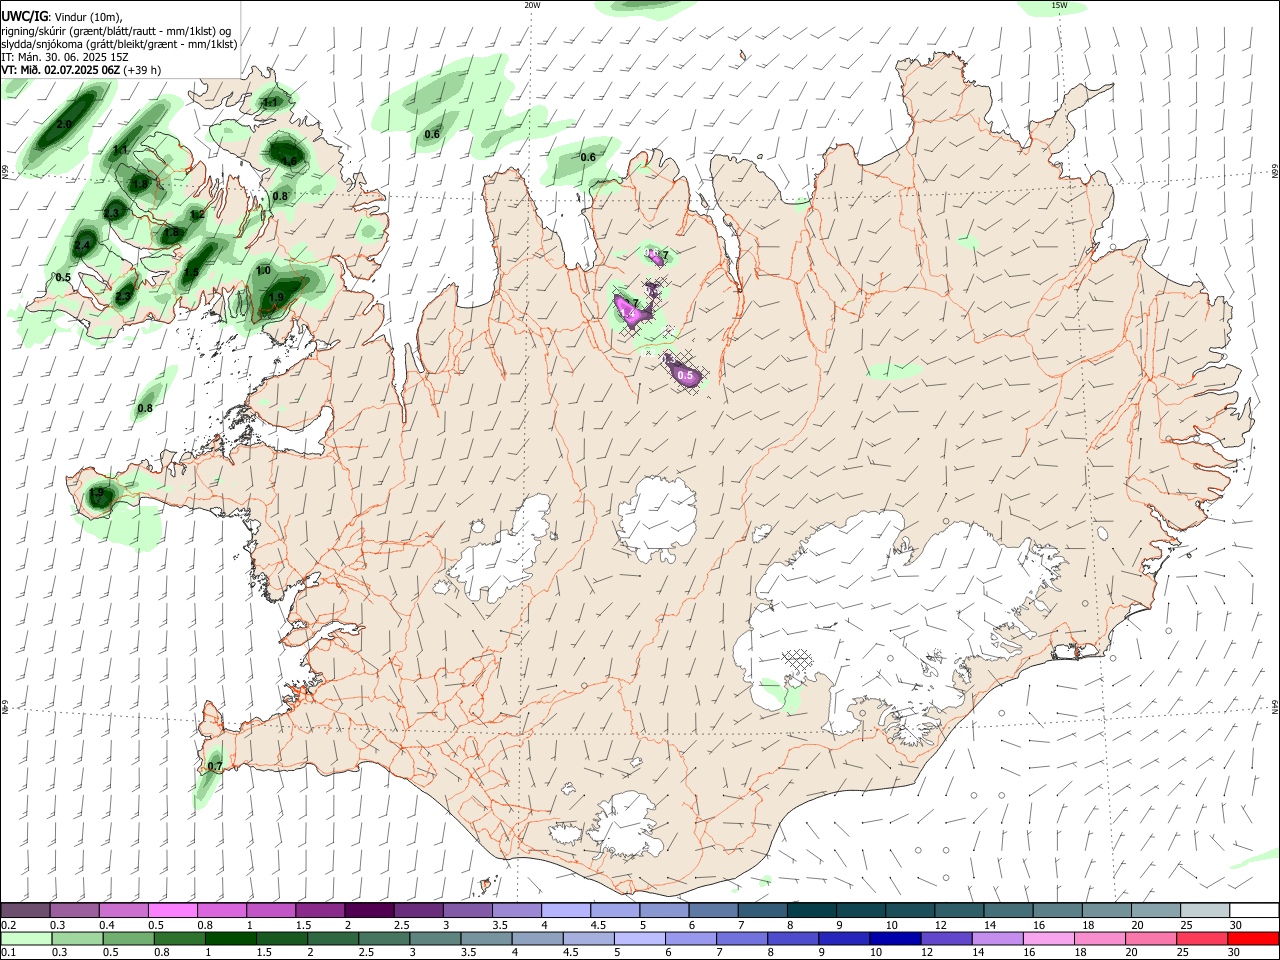Viewport: 1280px width, 960px height.
Task: Click the '64N' latitude label on right edge
Action: pos(1275,707)
